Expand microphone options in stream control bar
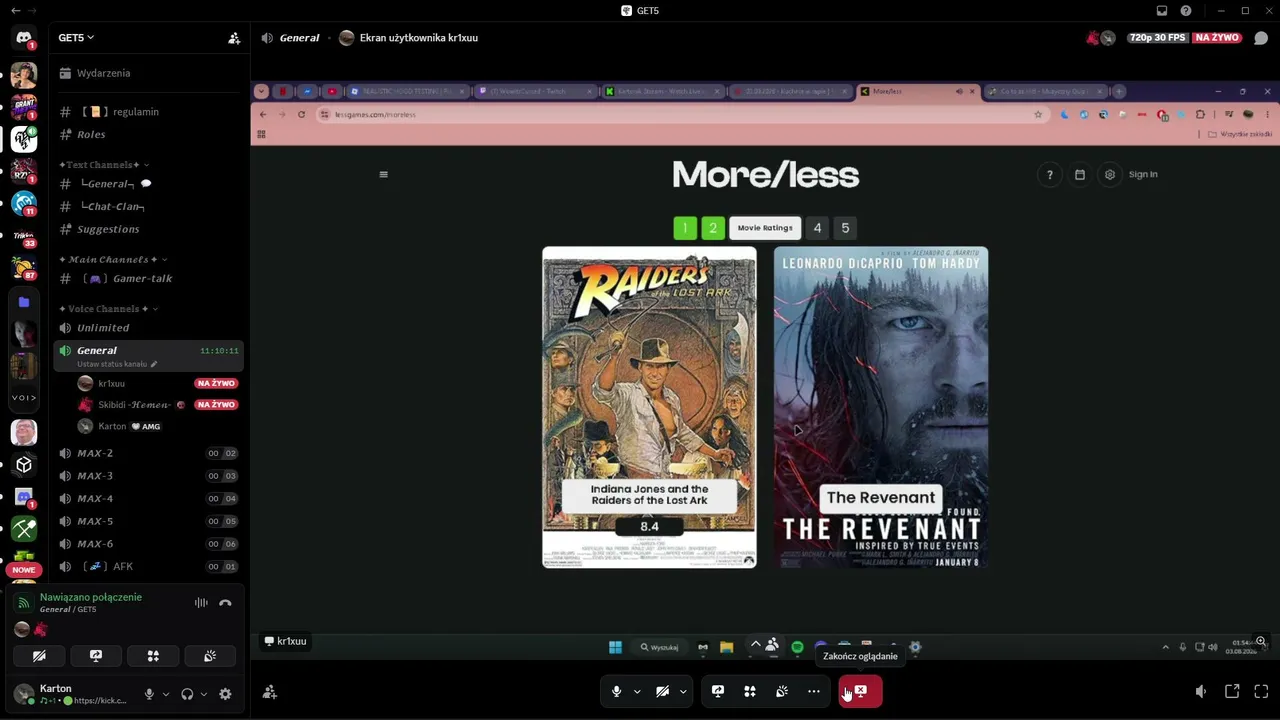 tap(637, 691)
